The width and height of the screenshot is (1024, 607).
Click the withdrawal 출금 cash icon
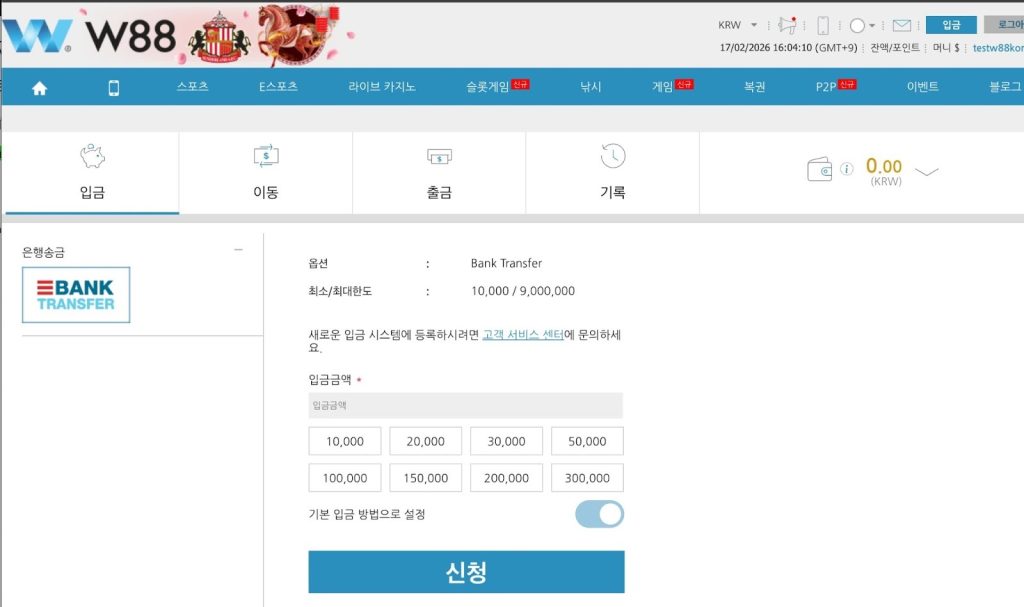point(439,157)
